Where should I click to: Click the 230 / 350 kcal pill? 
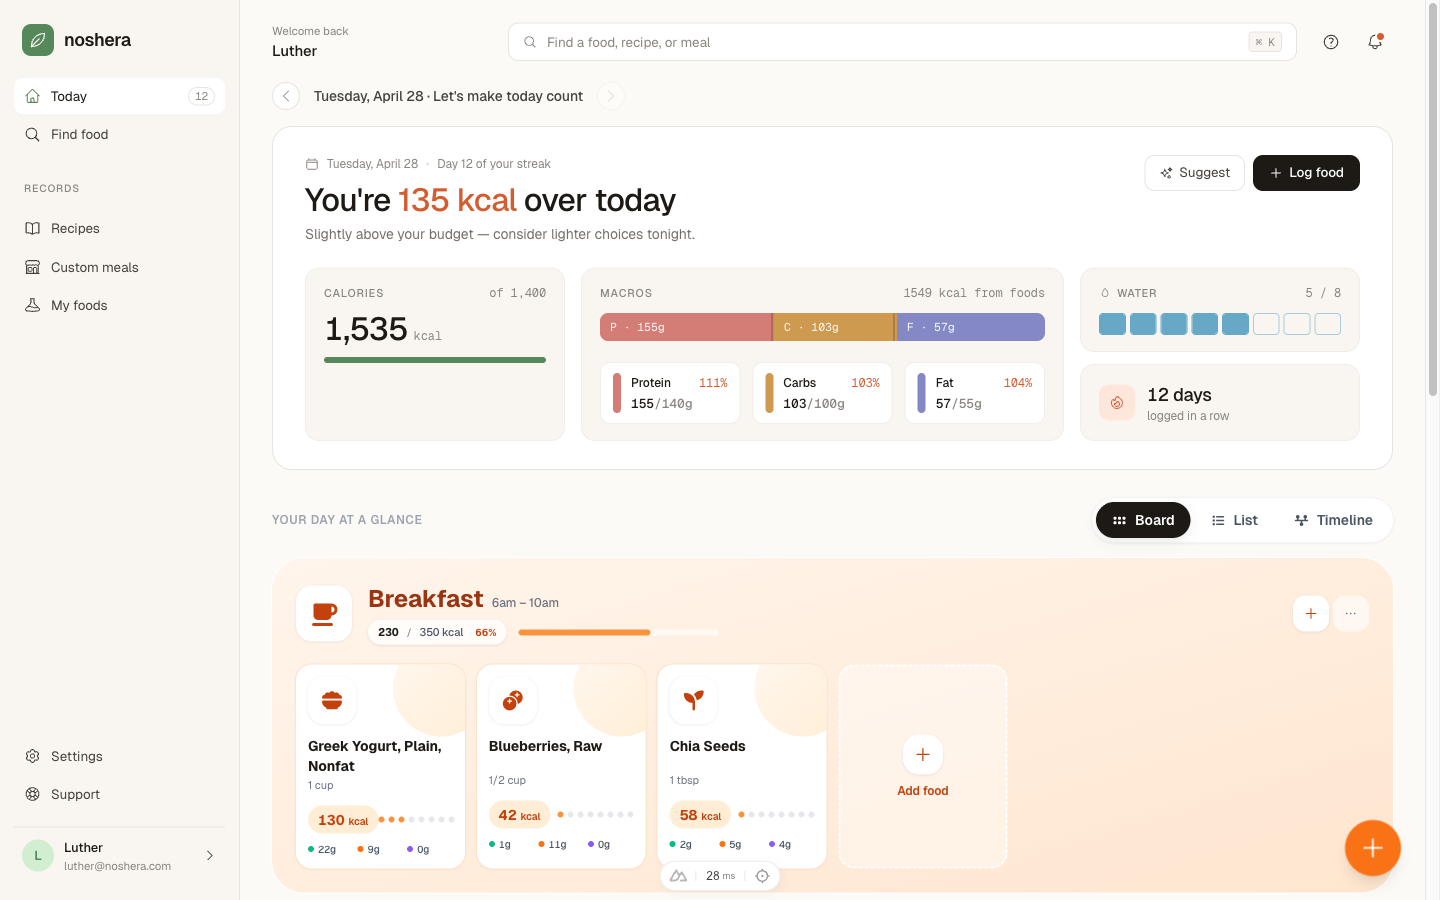pos(437,632)
